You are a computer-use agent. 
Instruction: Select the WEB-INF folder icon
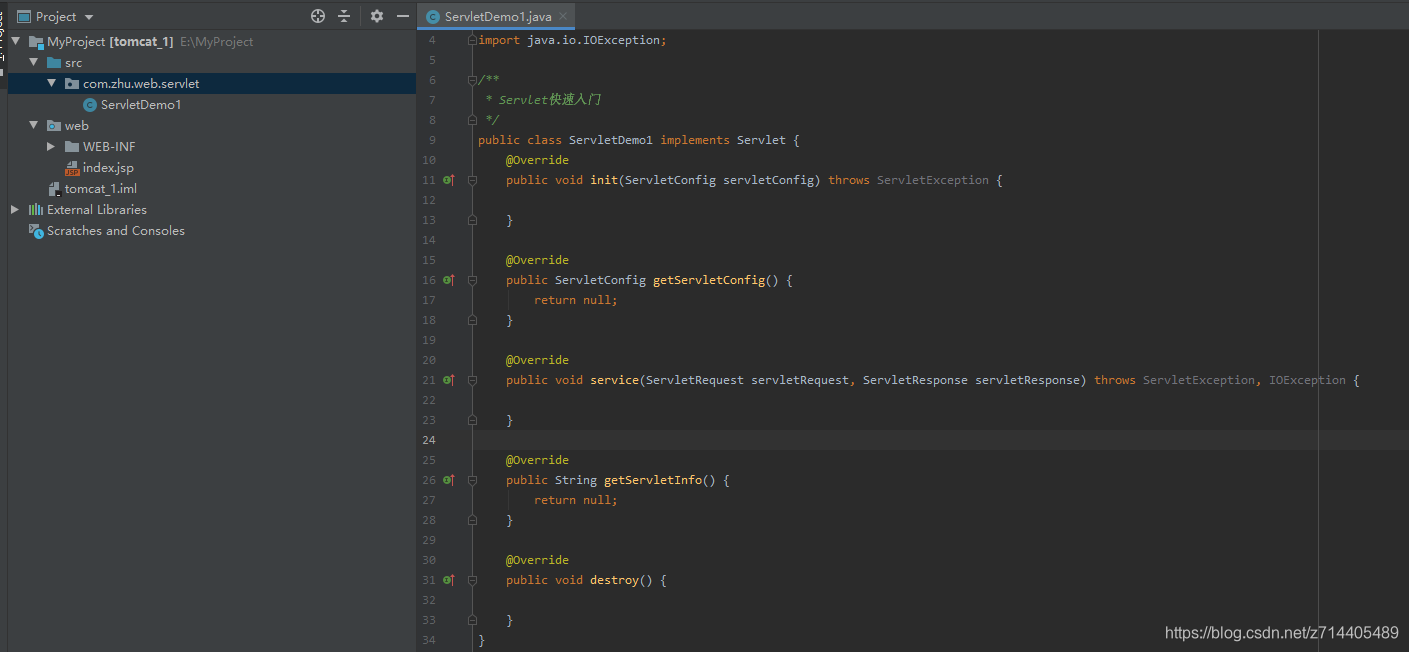click(72, 147)
